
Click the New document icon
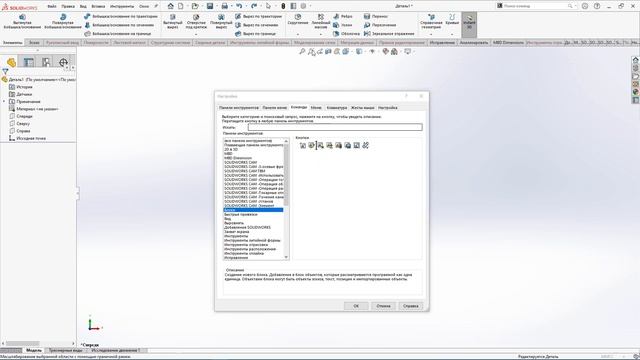coord(180,6)
